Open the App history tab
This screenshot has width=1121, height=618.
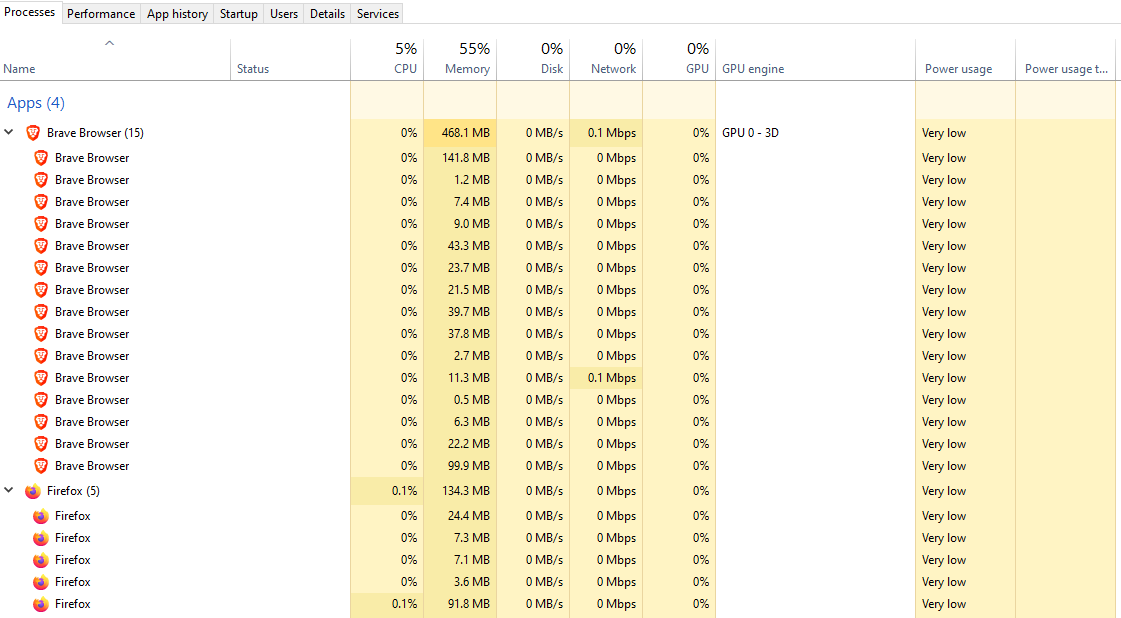(x=177, y=14)
